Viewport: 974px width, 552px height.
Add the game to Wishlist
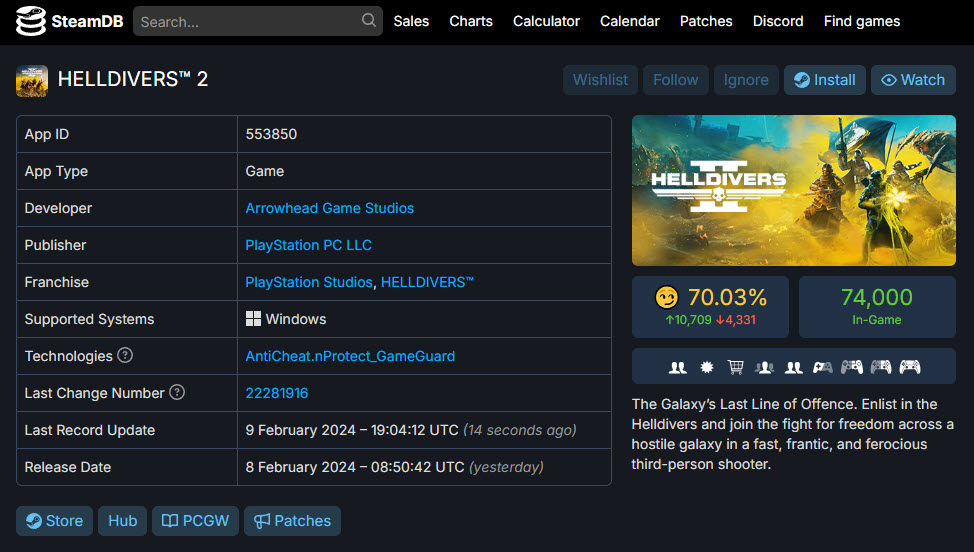pyautogui.click(x=600, y=80)
